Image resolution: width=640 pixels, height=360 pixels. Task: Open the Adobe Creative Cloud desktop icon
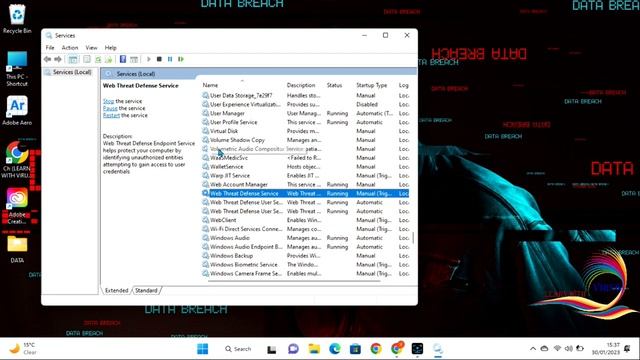(x=17, y=206)
